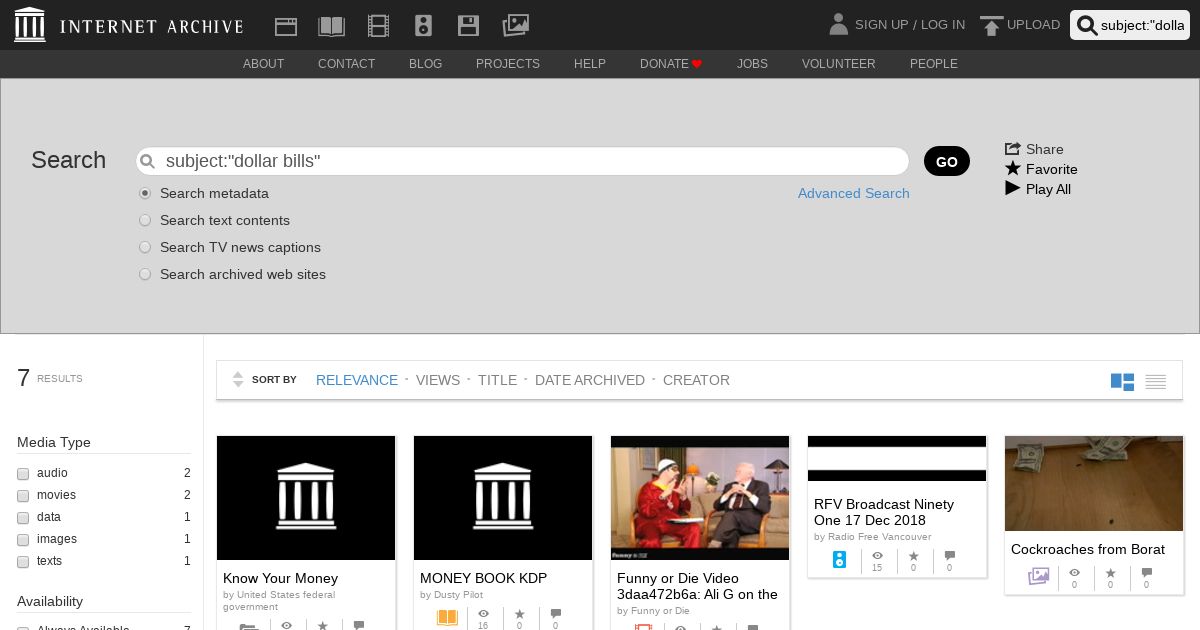Toggle the sort direction arrows

[238, 380]
